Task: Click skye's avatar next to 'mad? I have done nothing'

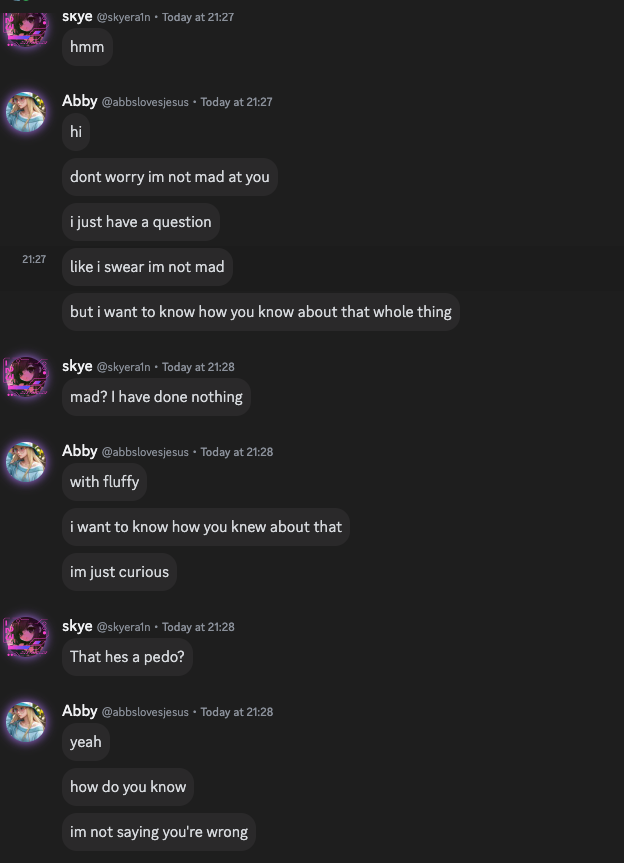Action: [x=26, y=376]
